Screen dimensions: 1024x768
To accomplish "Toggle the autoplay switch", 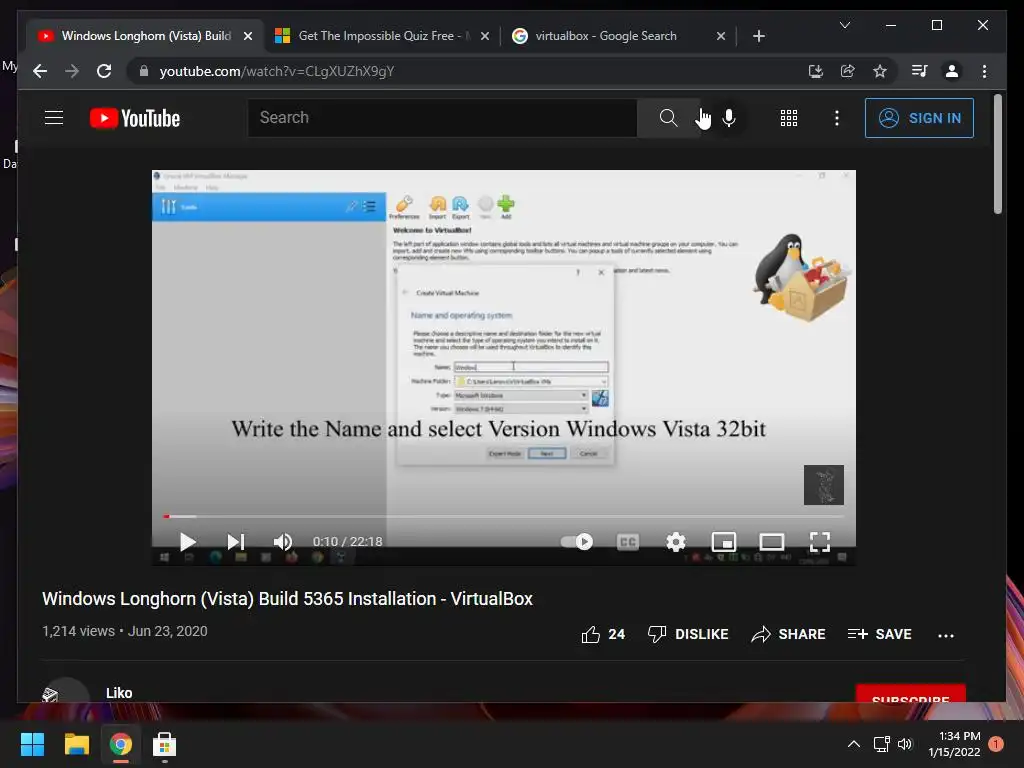I will pyautogui.click(x=577, y=541).
